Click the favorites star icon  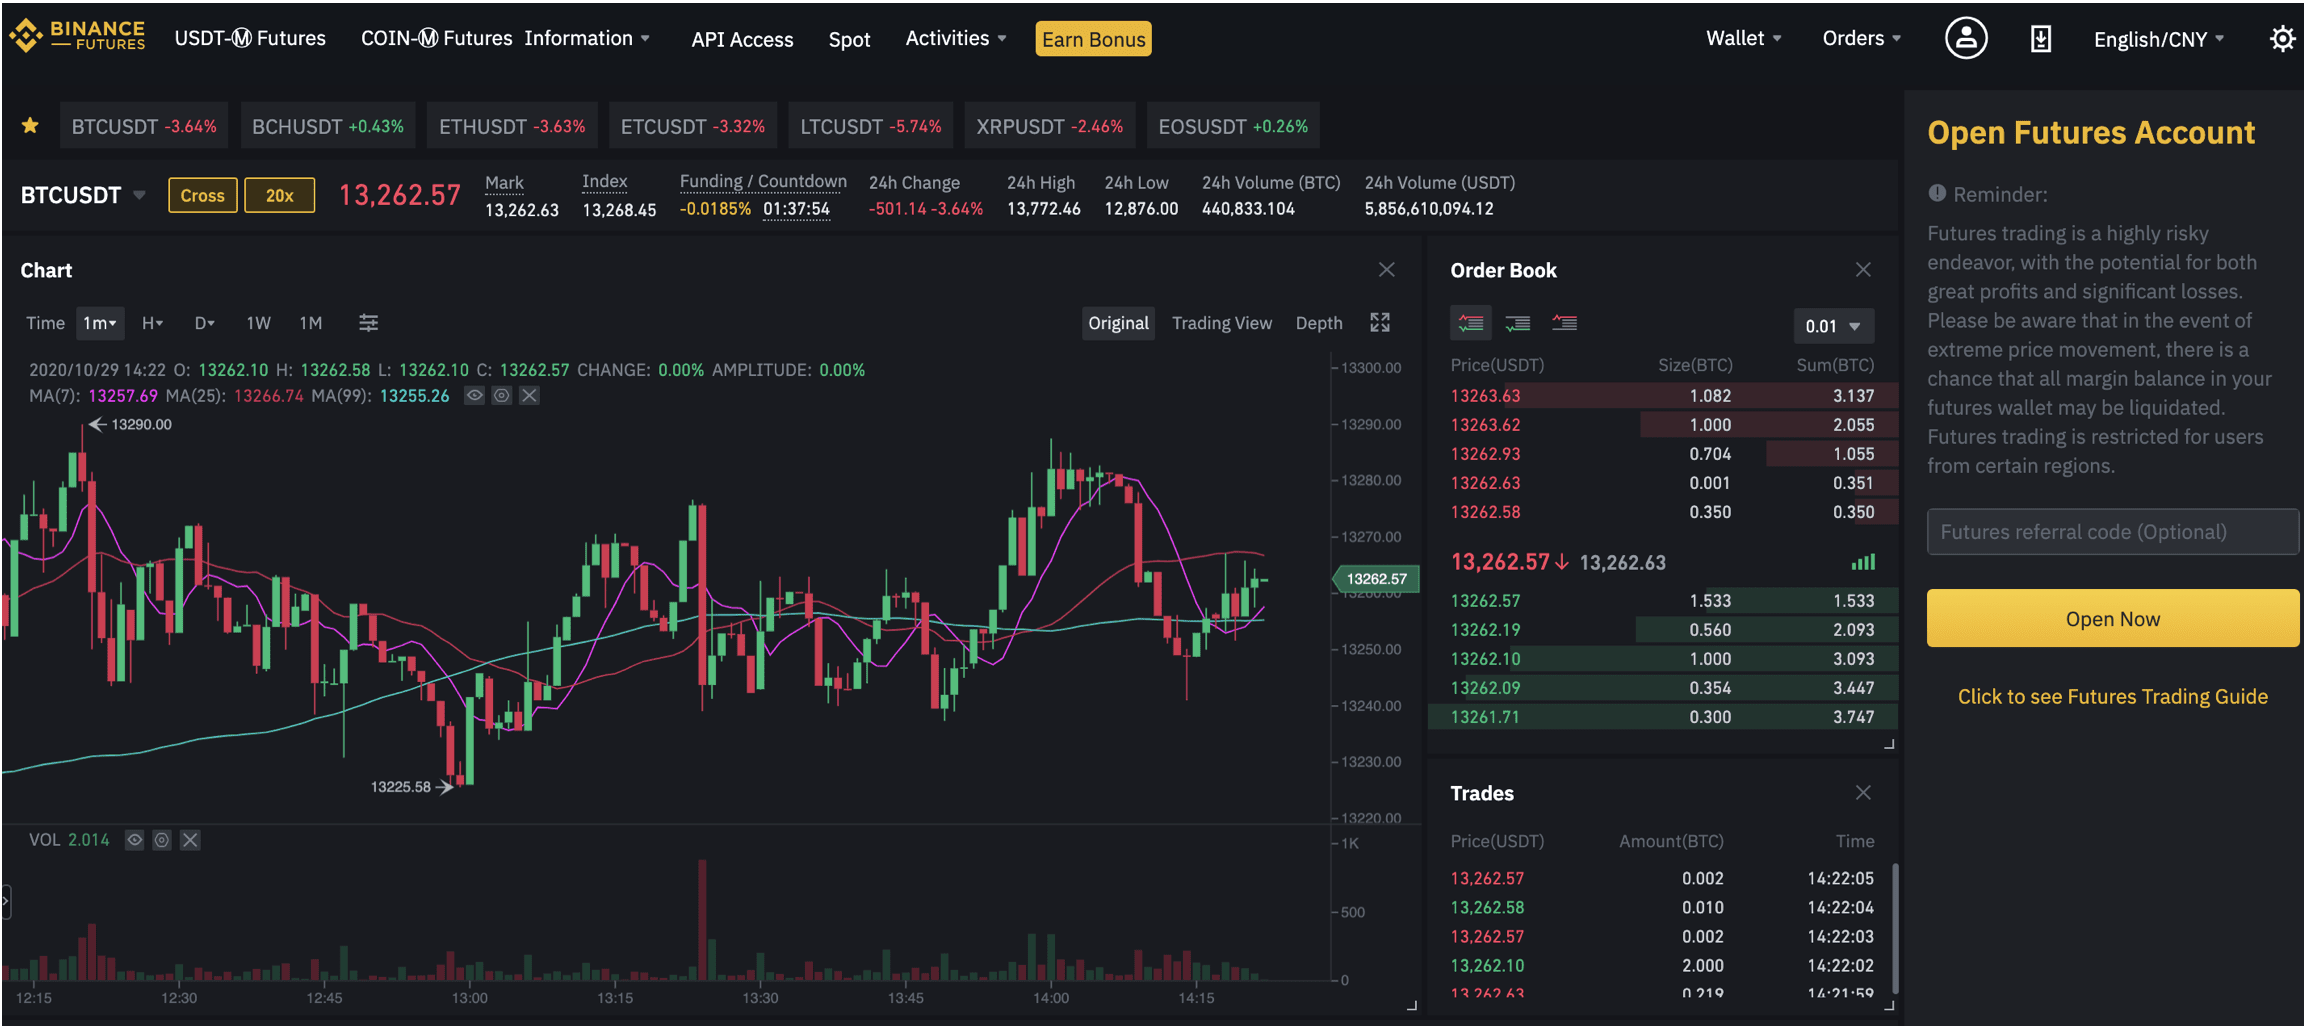pyautogui.click(x=30, y=126)
